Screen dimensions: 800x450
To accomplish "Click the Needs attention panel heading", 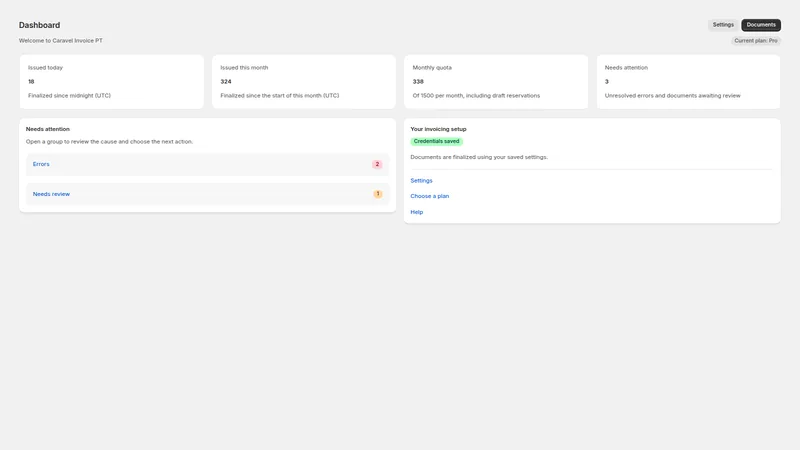I will click(x=47, y=129).
